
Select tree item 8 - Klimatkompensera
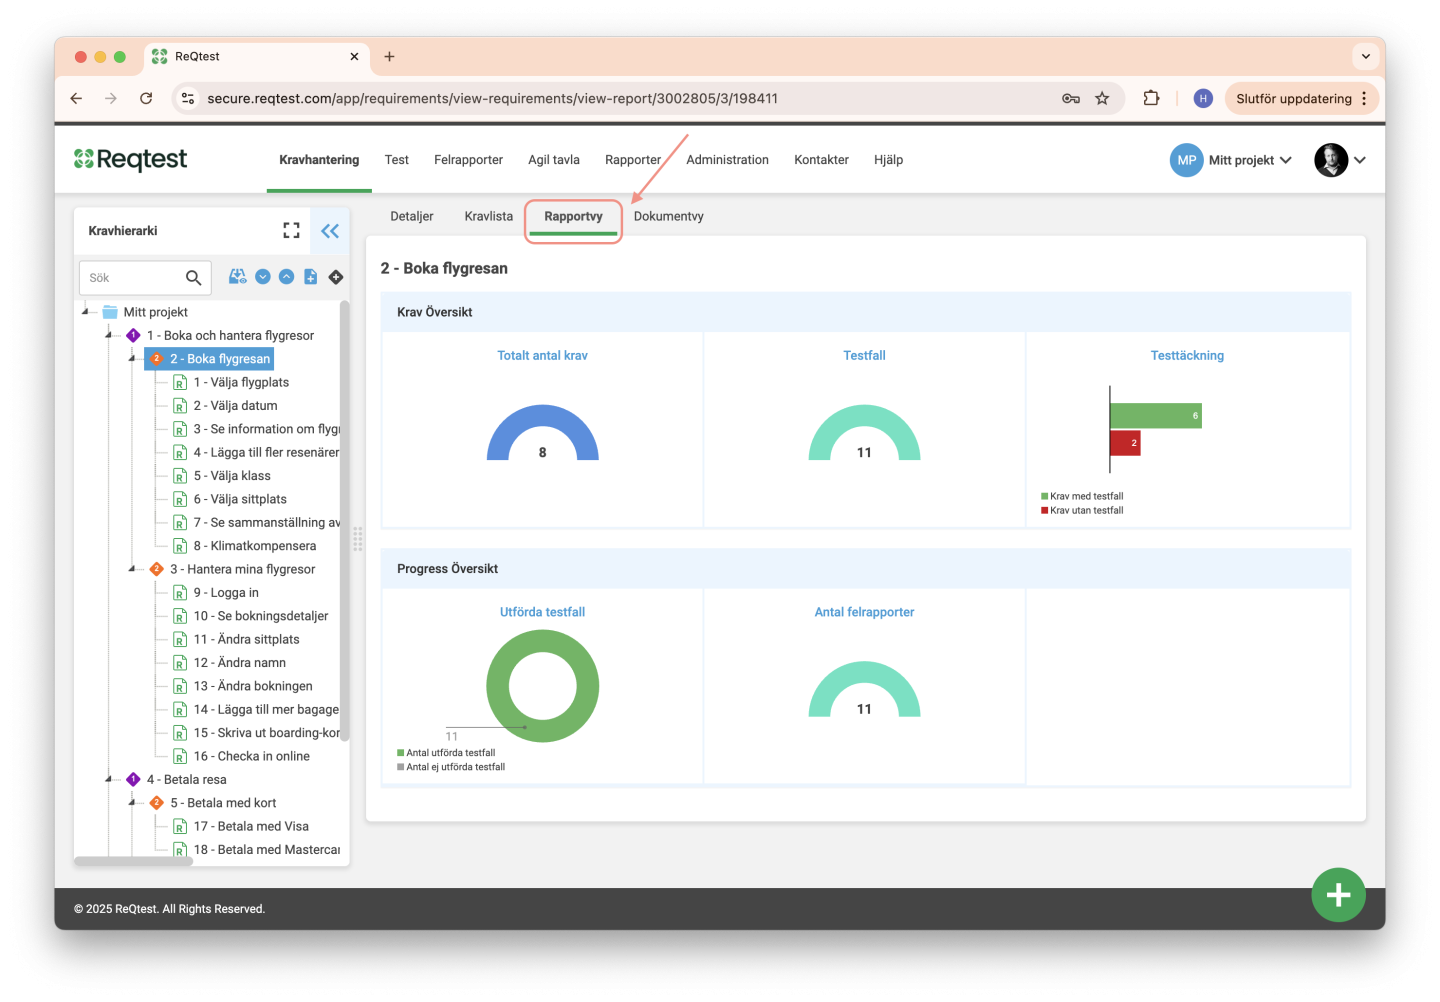[x=255, y=546]
